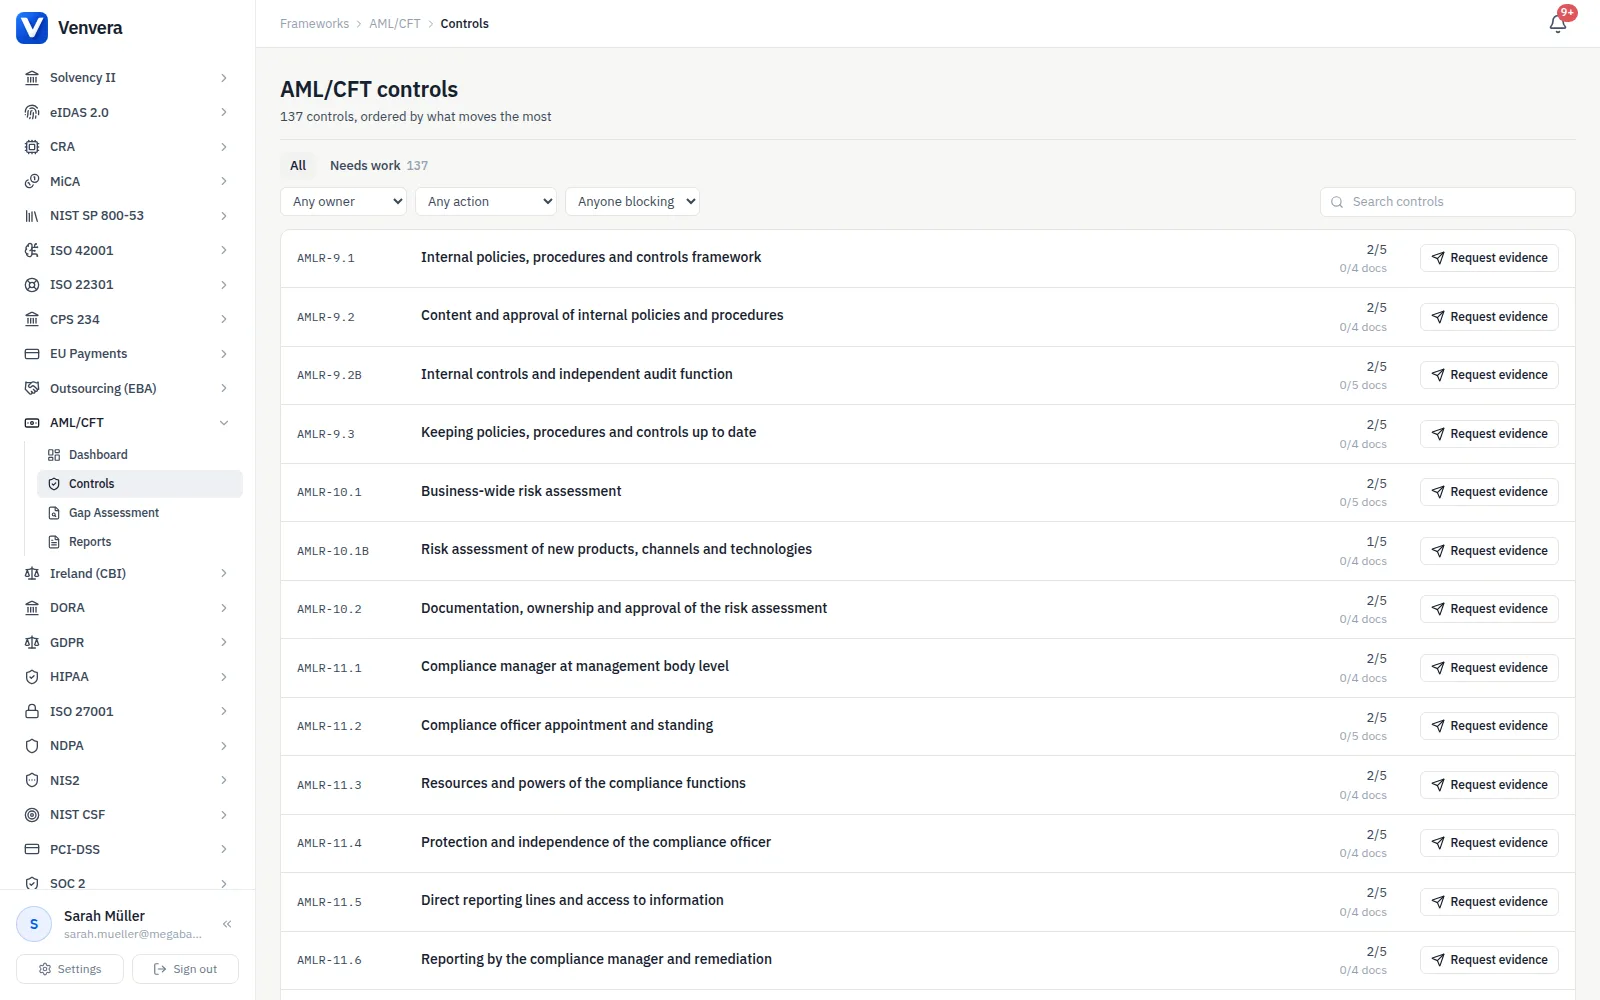Click the NIST SP 800-53 library icon
The image size is (1600, 1000).
[x=32, y=216]
